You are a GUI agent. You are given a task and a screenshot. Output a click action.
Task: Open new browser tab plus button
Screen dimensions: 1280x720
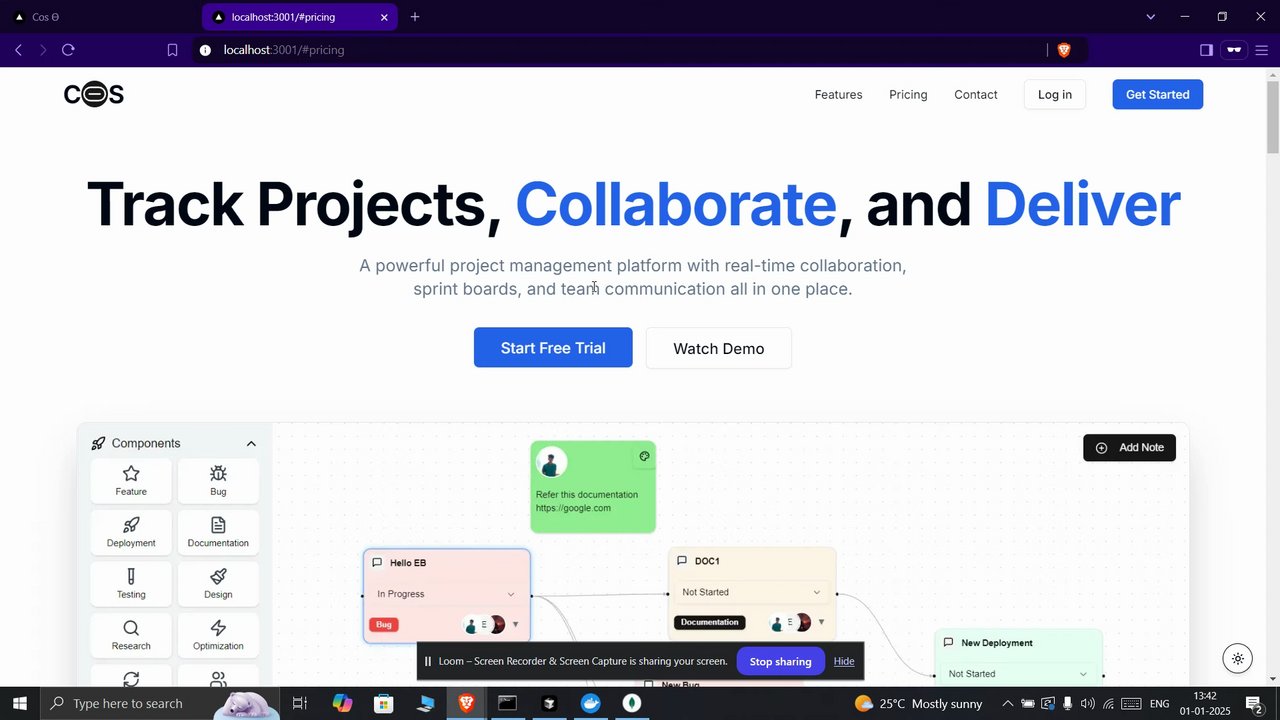click(x=415, y=17)
